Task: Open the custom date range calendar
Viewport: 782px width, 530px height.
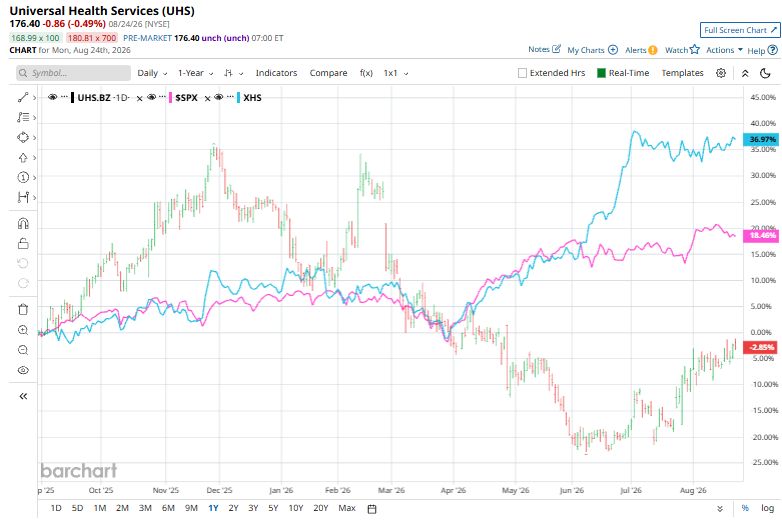Action: pos(372,509)
